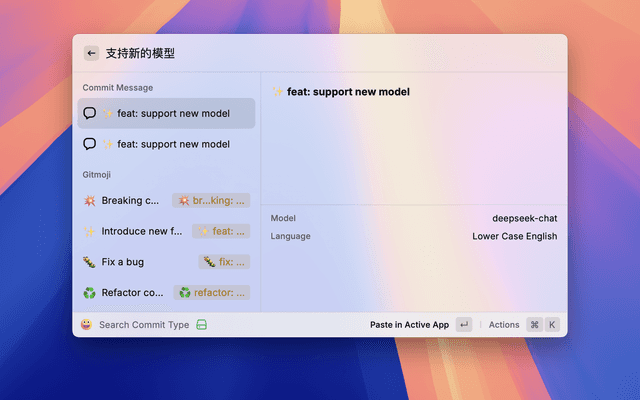
Task: Click the Lower Case English language value
Action: (514, 237)
